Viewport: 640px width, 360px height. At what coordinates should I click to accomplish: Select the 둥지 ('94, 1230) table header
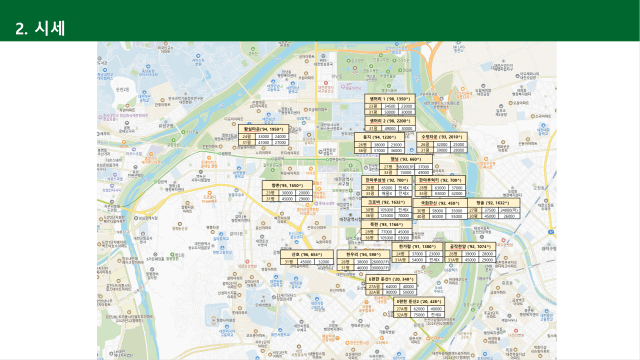[379, 137]
